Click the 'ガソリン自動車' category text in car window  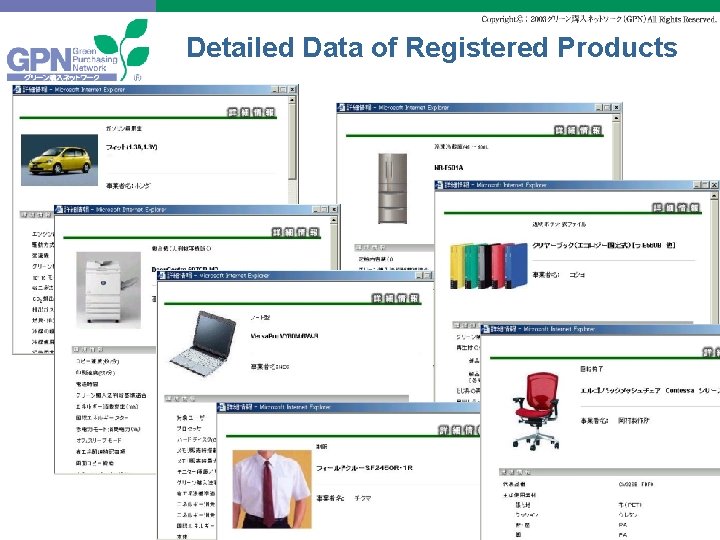124,129
